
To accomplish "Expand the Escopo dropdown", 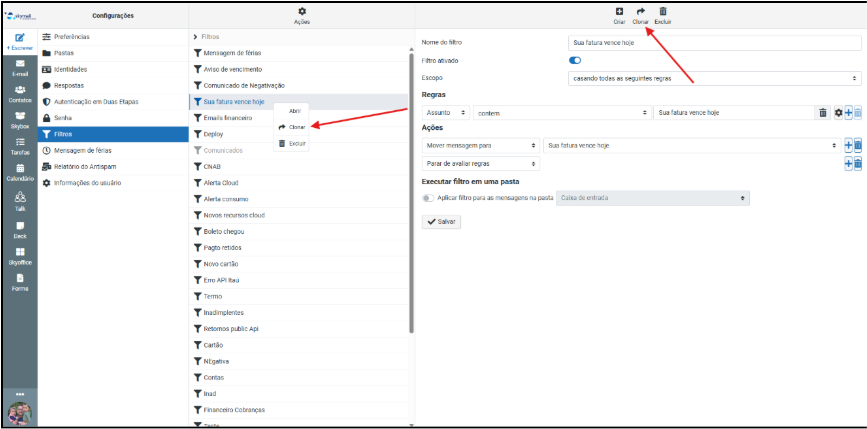I will [713, 77].
